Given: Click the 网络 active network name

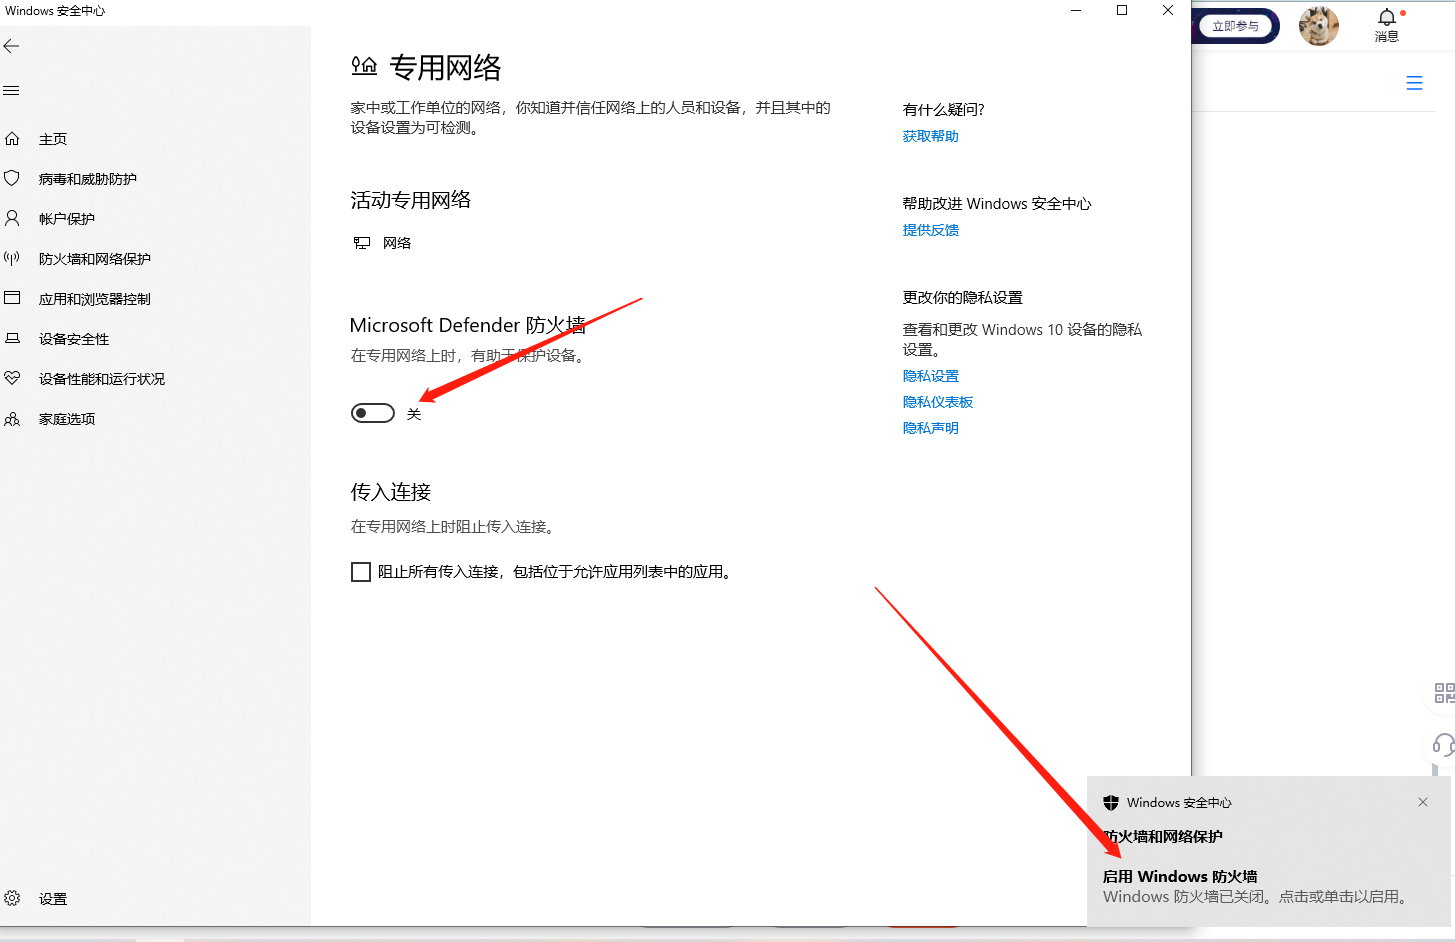Looking at the screenshot, I should [x=397, y=243].
